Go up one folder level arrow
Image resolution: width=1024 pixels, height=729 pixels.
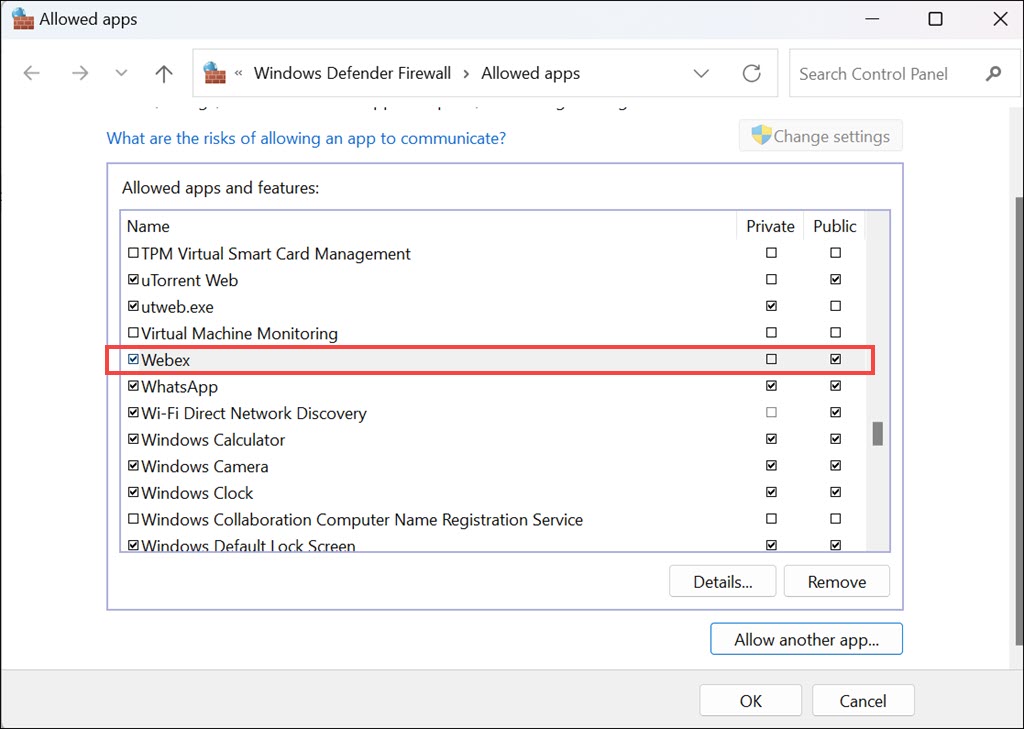[164, 73]
